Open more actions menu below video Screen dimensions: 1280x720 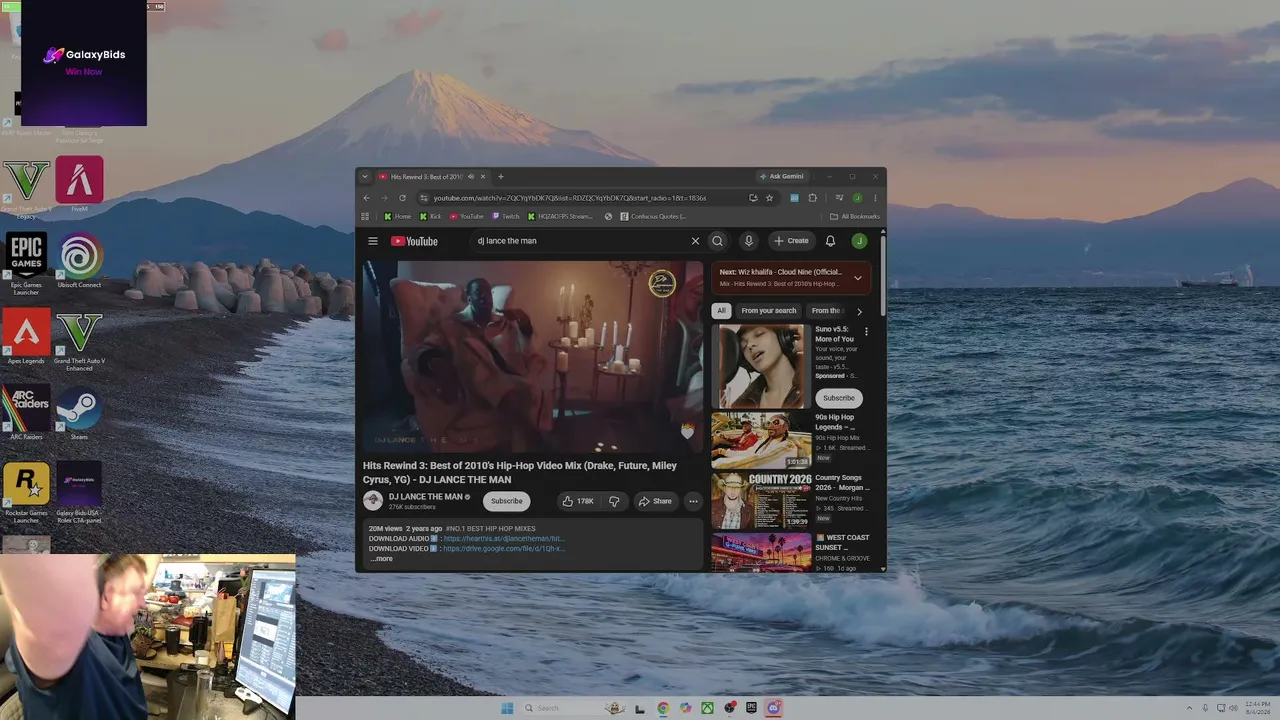click(x=693, y=501)
